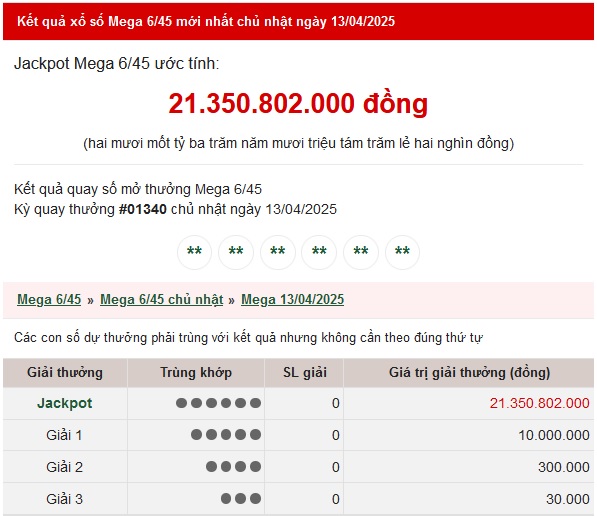Viewport: 597px width, 516px height.
Task: Click the six-dot match icons in Jackpot row
Action: click(219, 403)
